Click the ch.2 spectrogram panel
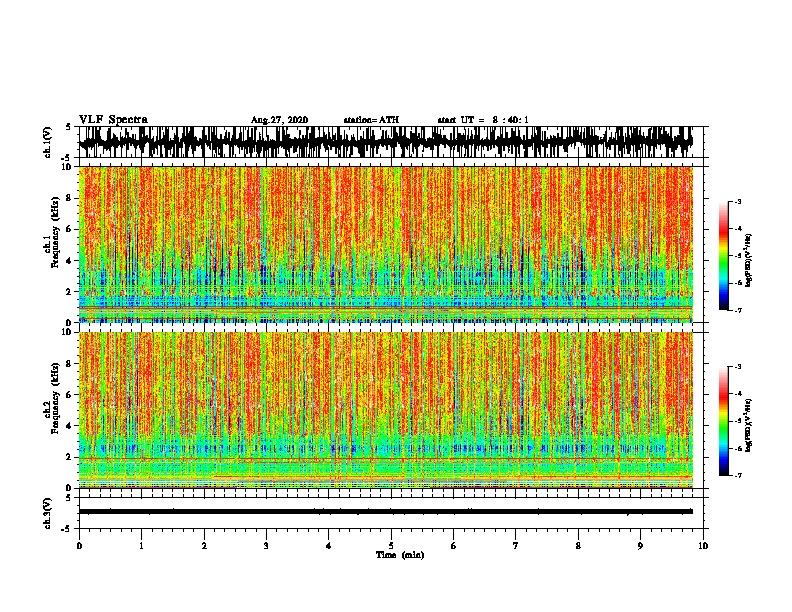792x612 pixels. pyautogui.click(x=386, y=410)
